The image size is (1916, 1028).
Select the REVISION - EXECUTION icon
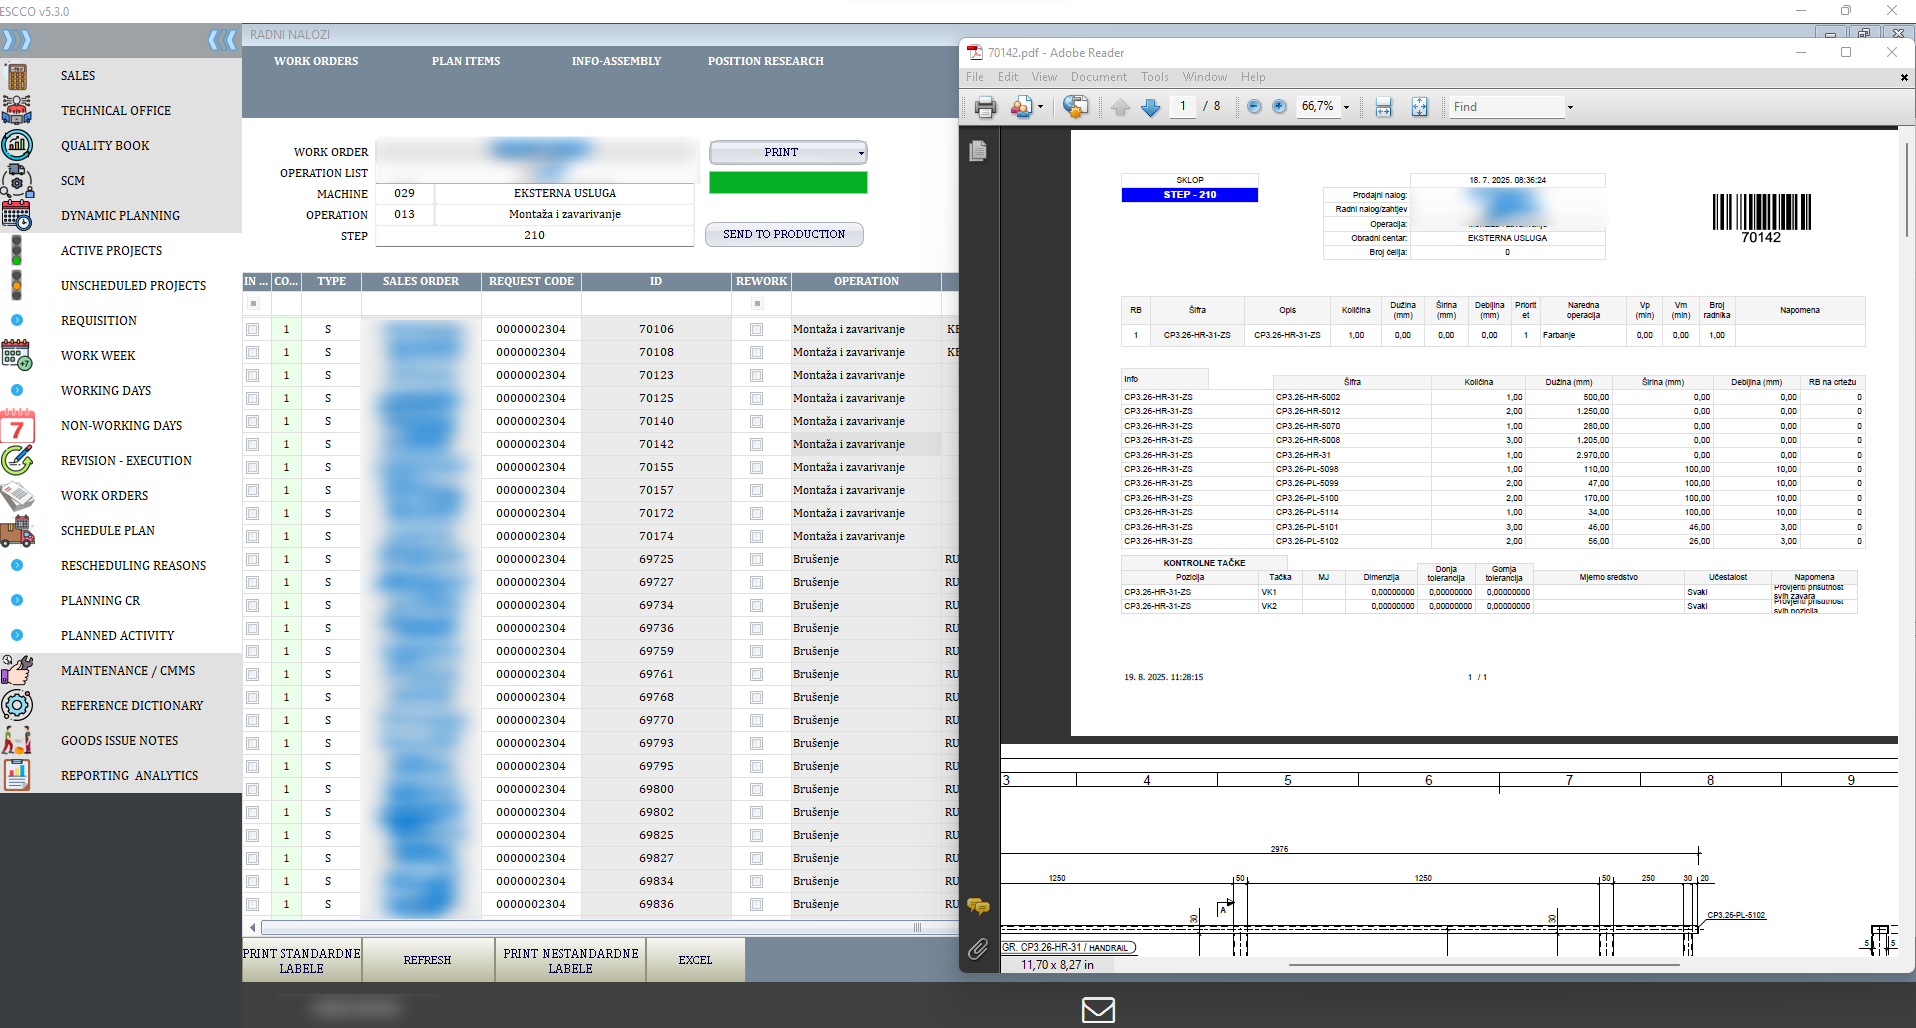click(17, 461)
